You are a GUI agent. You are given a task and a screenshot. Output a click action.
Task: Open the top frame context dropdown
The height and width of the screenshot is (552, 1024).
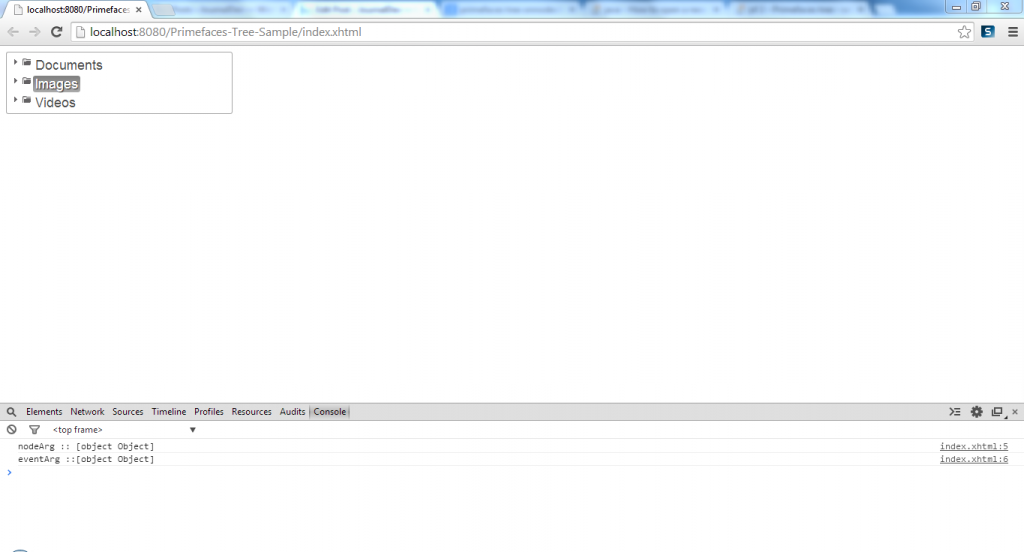click(x=125, y=430)
